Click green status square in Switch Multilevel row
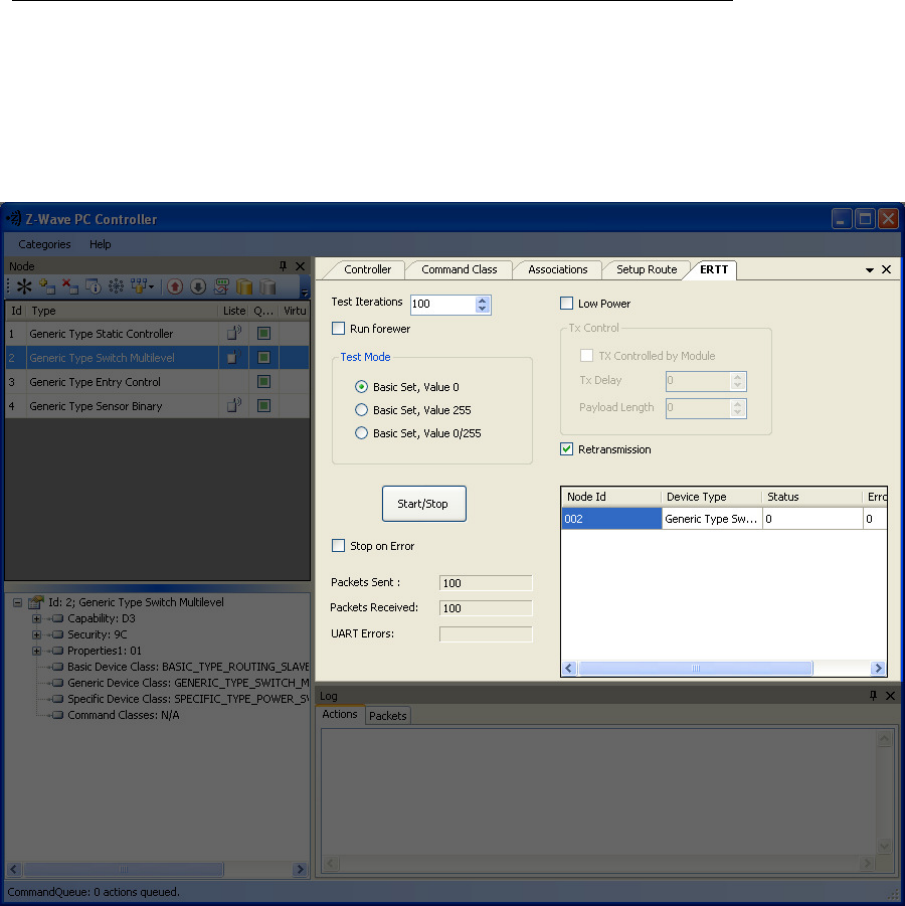The image size is (905, 906). [x=264, y=357]
